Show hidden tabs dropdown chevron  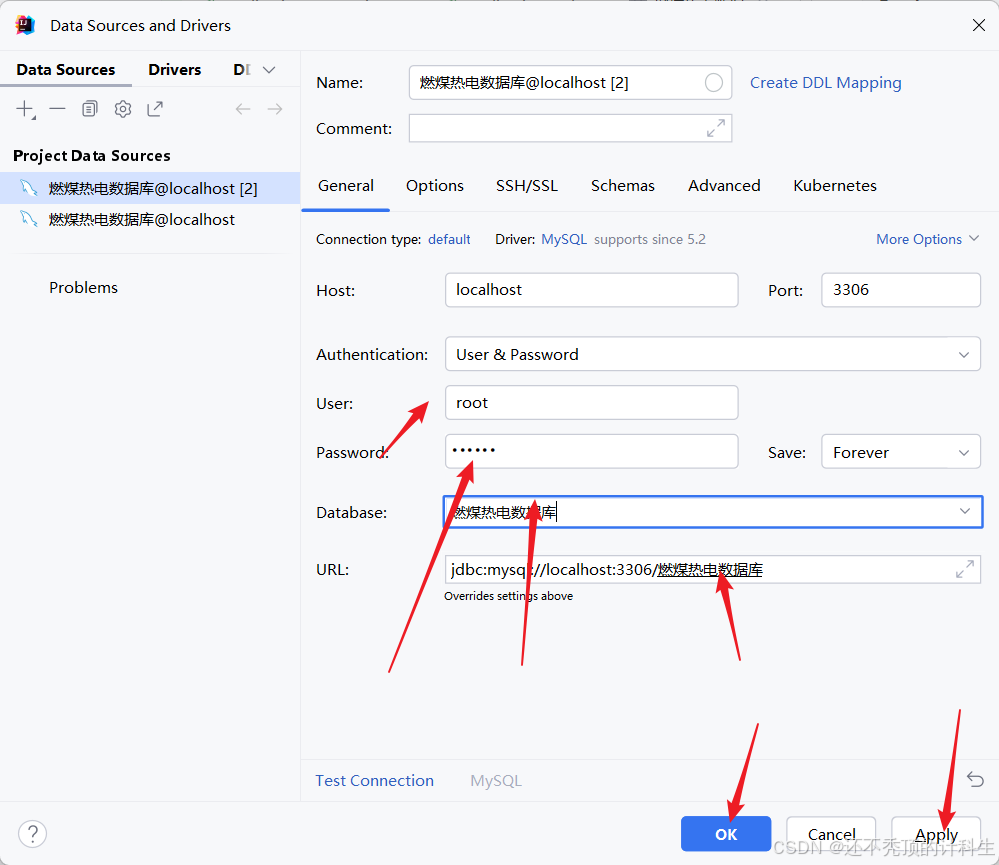click(268, 70)
